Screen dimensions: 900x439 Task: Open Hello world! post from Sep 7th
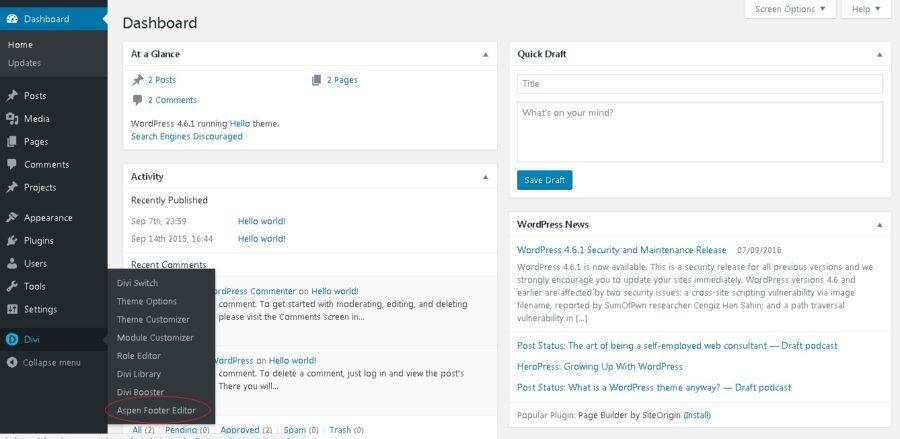tap(261, 221)
